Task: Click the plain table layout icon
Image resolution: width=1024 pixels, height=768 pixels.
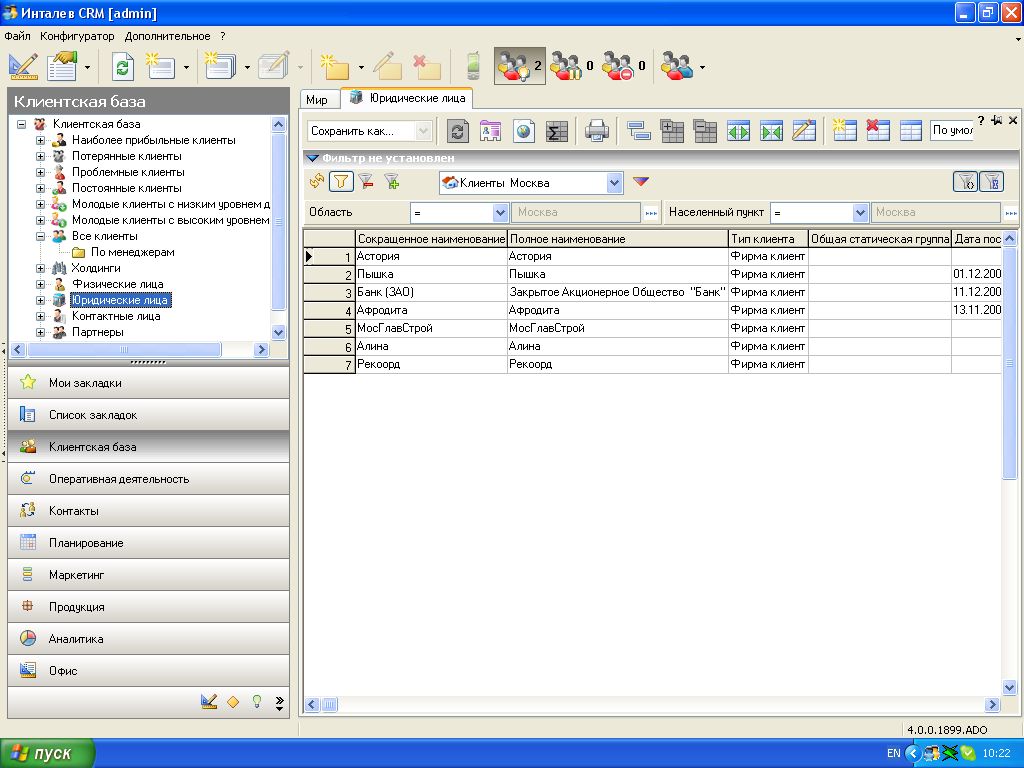Action: pos(910,131)
